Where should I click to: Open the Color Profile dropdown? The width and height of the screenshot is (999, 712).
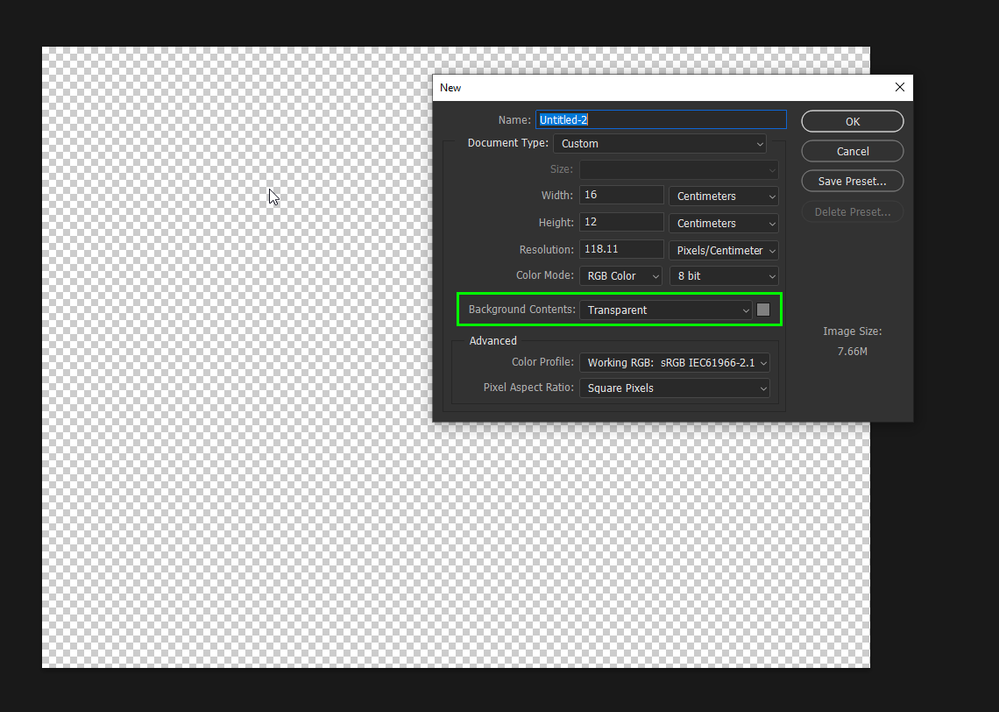[674, 362]
